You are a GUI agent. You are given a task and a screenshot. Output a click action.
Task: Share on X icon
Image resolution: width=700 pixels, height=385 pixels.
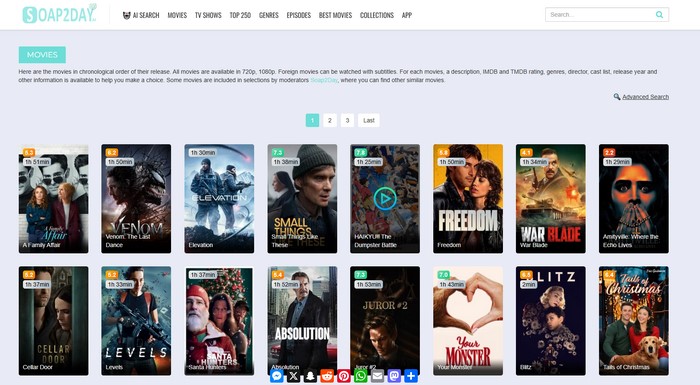click(x=293, y=376)
